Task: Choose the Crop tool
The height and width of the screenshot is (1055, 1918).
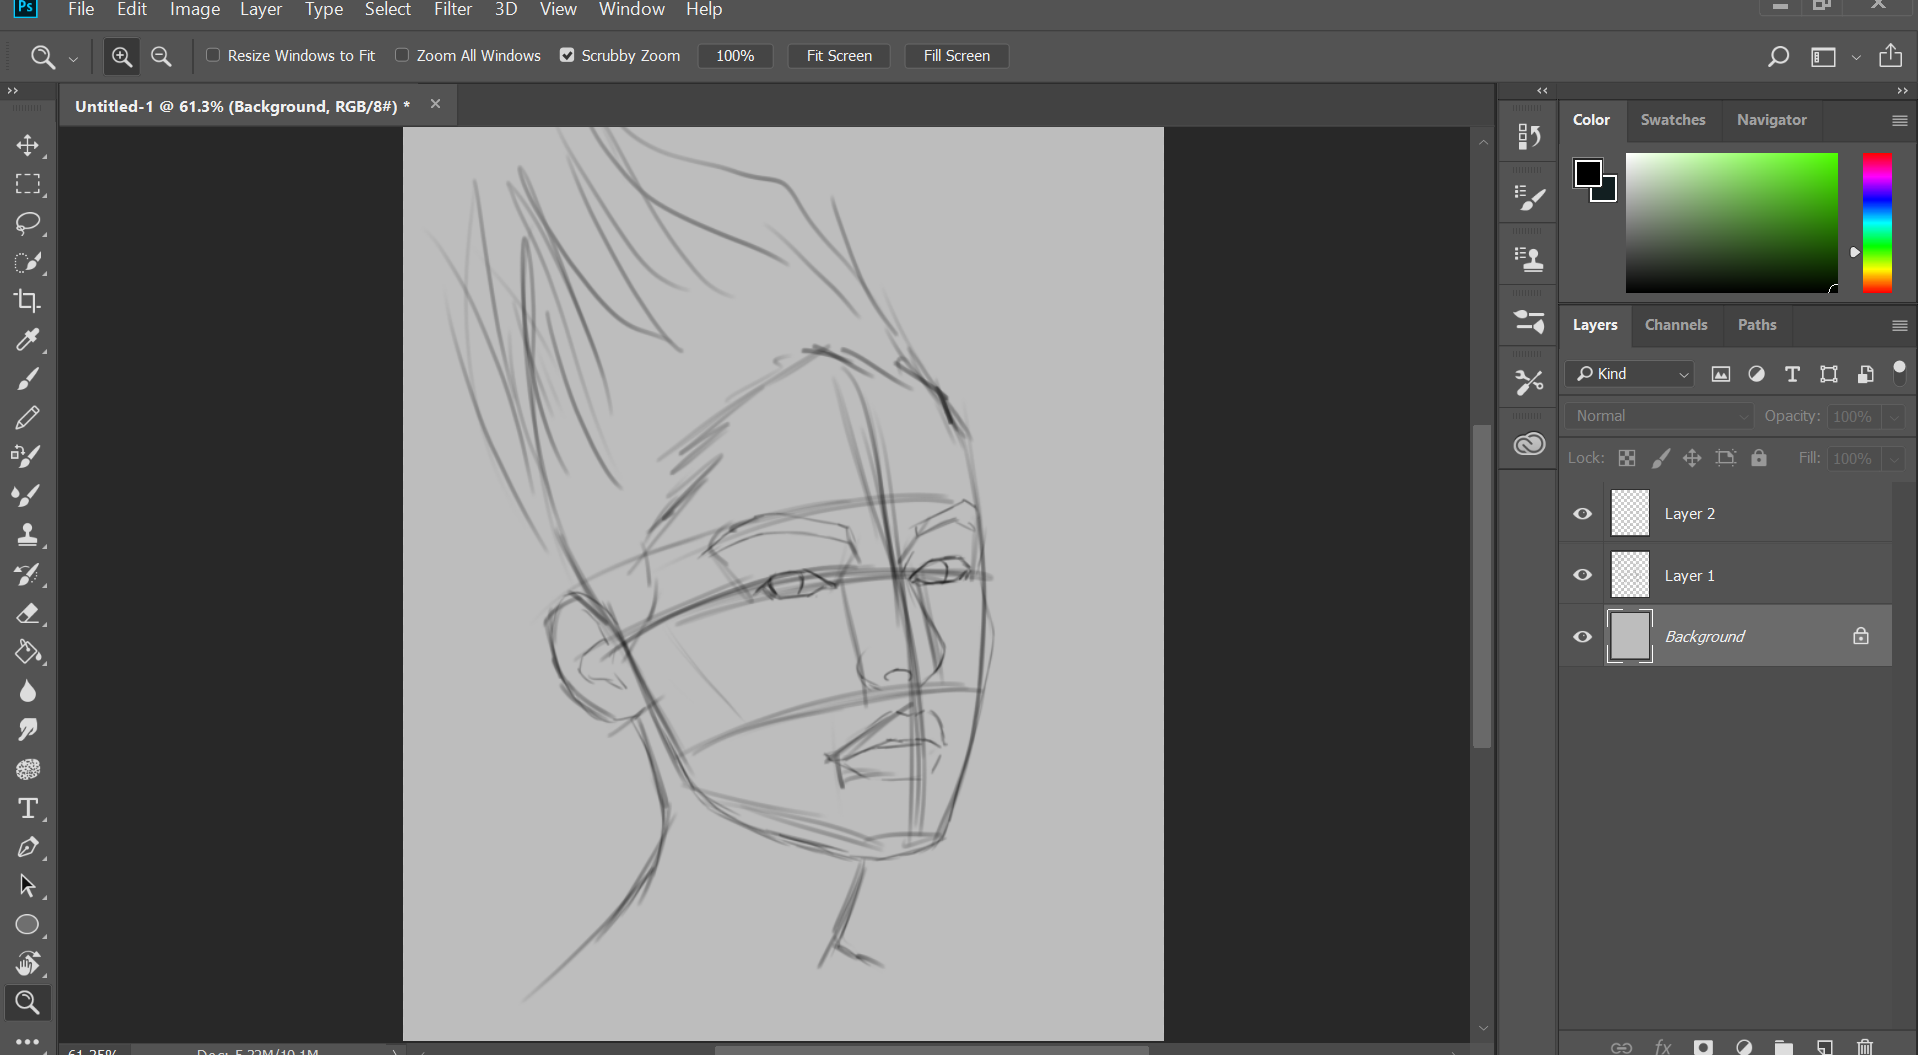Action: point(27,301)
